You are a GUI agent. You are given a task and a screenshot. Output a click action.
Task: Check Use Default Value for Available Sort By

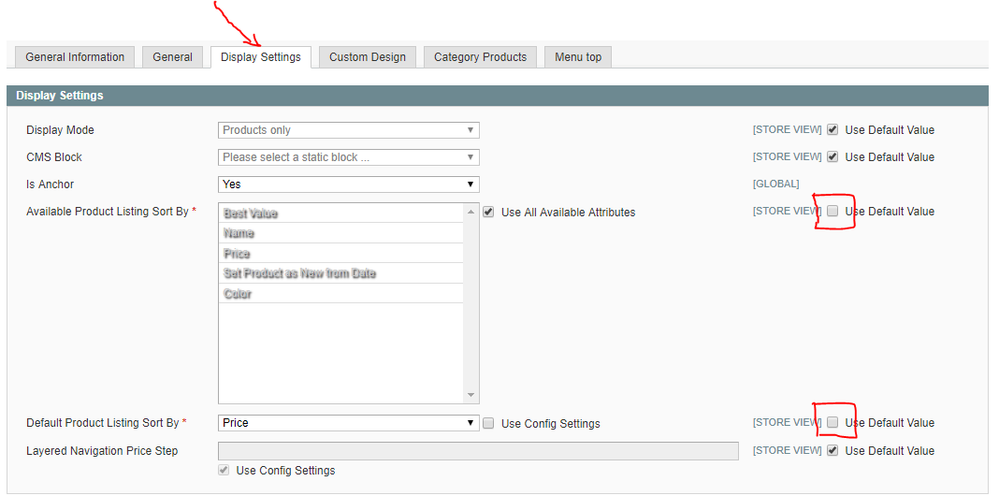pyautogui.click(x=832, y=211)
